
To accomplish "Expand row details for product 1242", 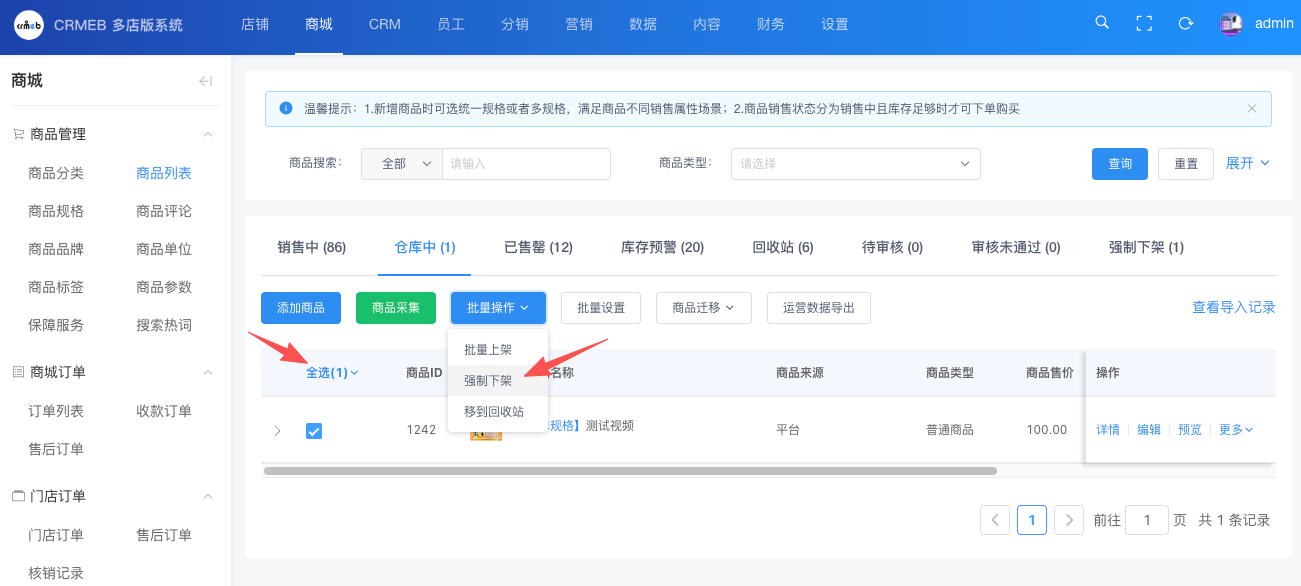I will [x=277, y=430].
